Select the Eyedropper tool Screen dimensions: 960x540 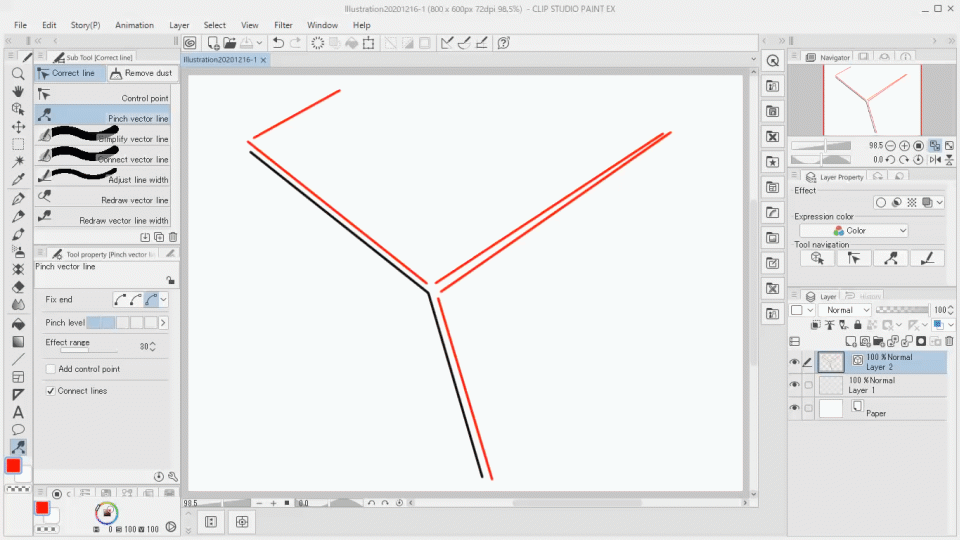pyautogui.click(x=18, y=179)
